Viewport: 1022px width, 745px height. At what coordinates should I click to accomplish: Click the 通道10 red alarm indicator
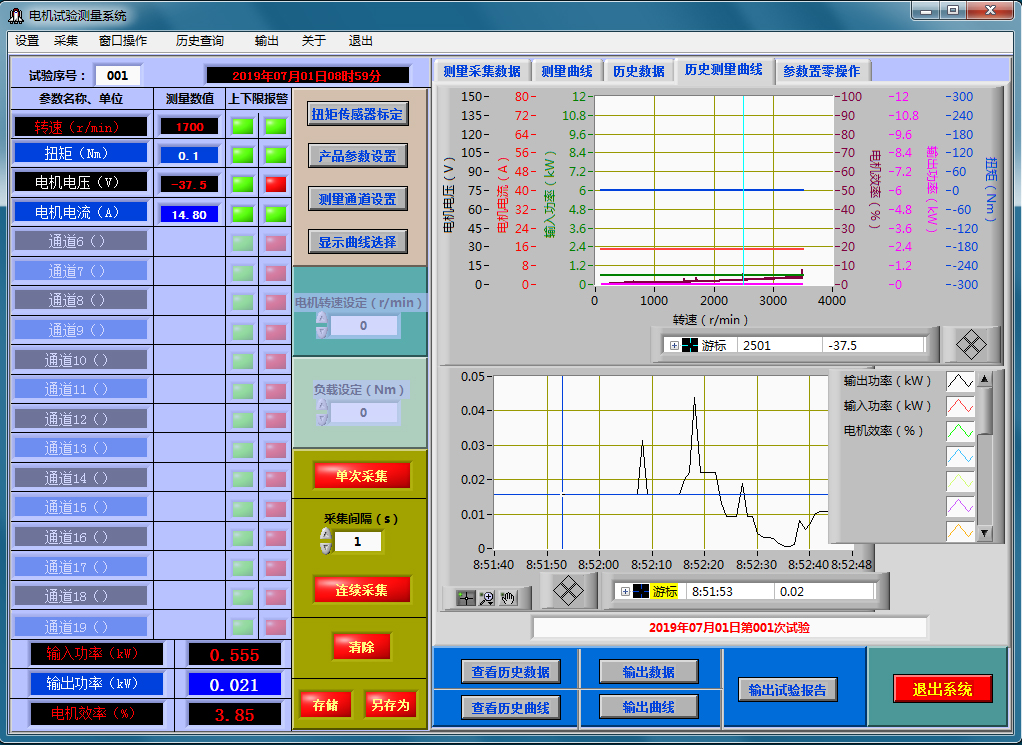tap(275, 361)
